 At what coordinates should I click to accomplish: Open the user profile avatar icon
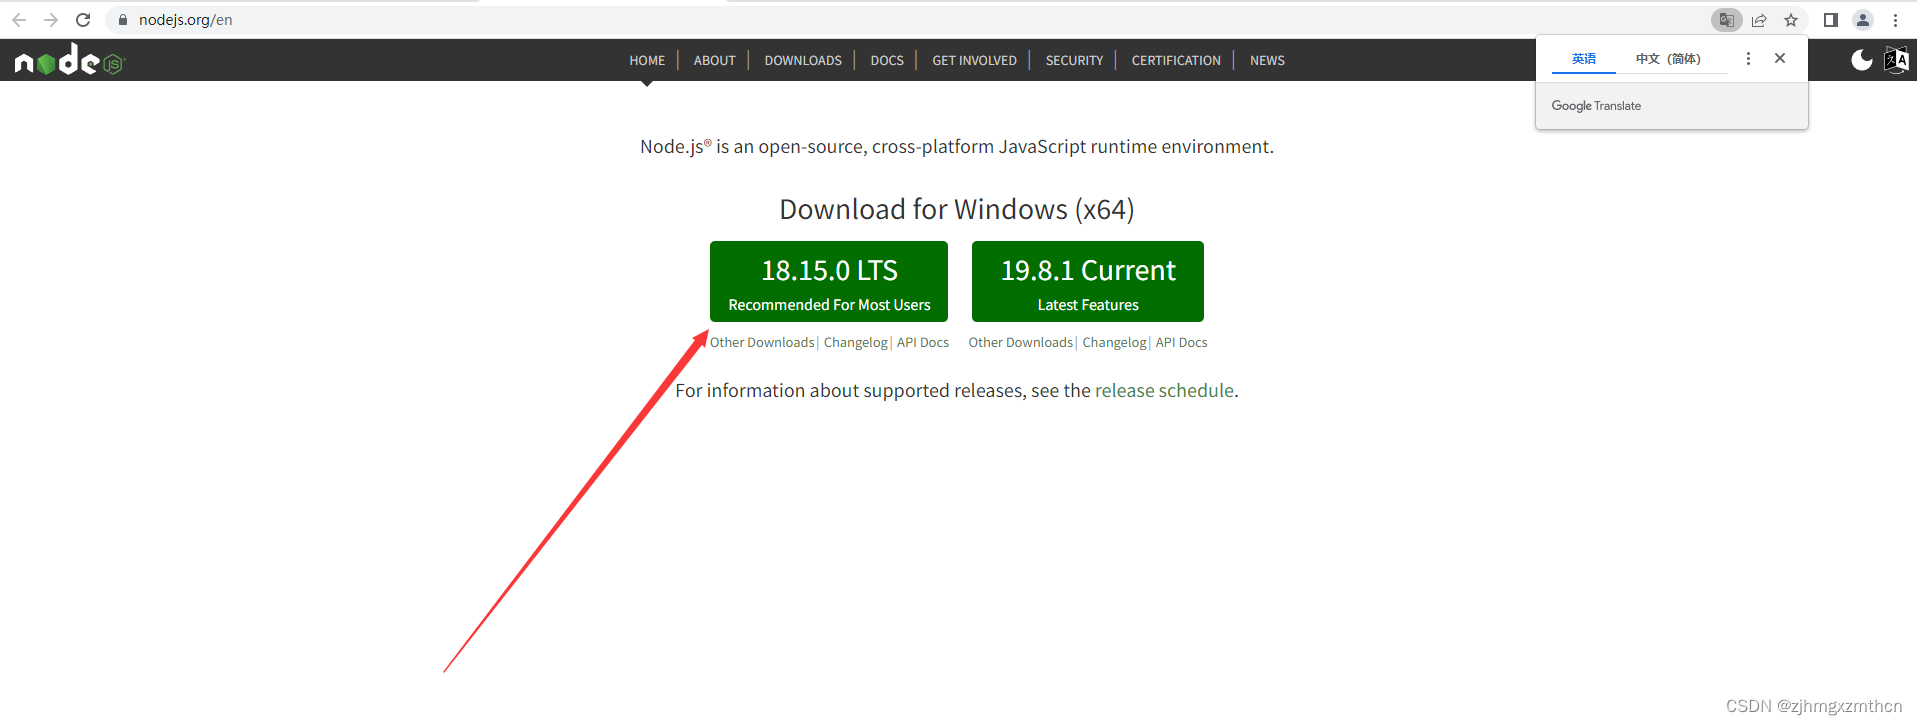pos(1863,20)
